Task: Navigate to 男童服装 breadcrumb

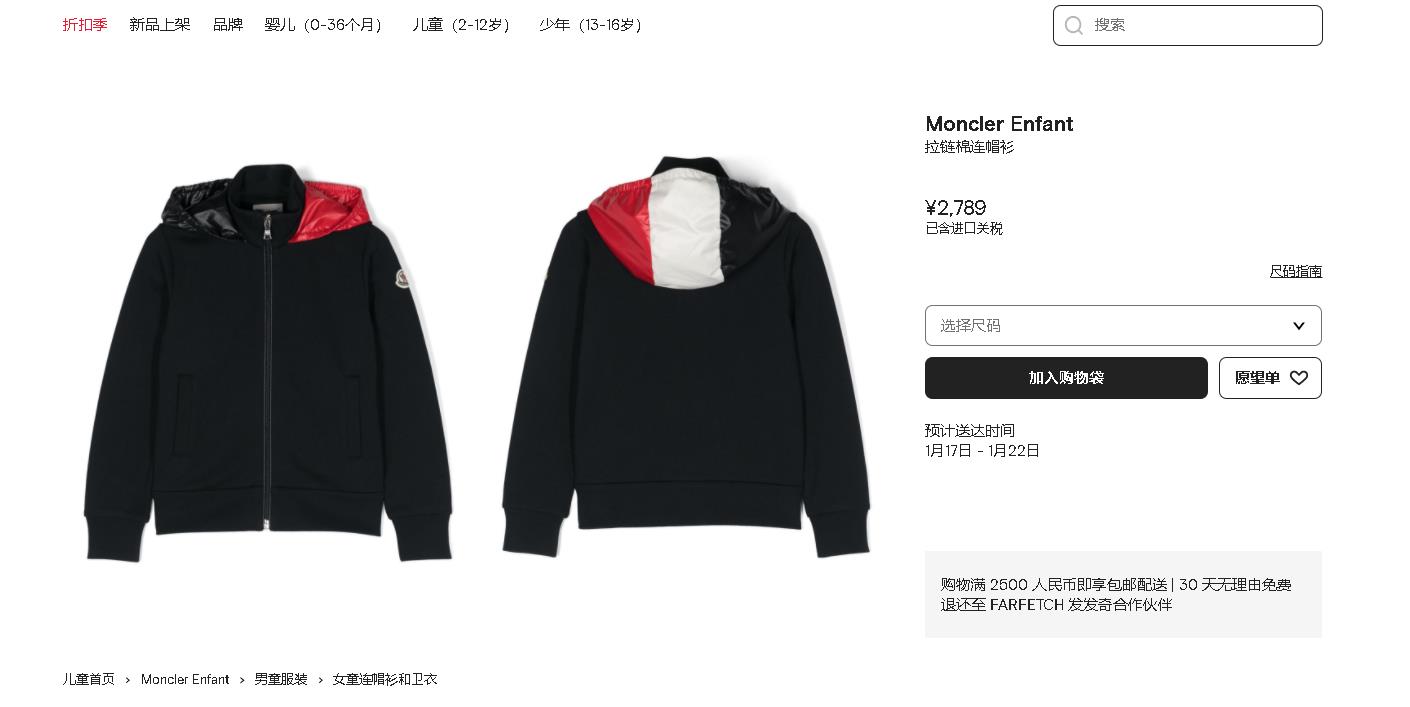Action: 281,679
